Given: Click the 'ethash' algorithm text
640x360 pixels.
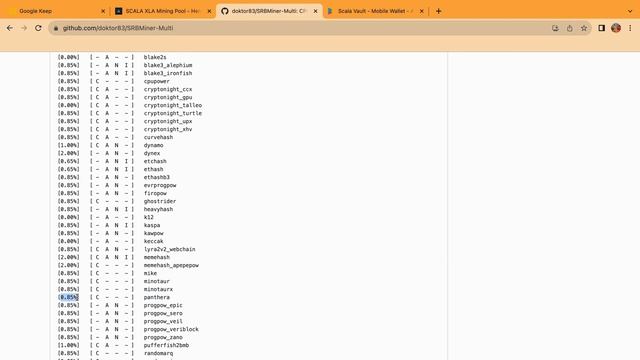Looking at the screenshot, I should (x=153, y=169).
